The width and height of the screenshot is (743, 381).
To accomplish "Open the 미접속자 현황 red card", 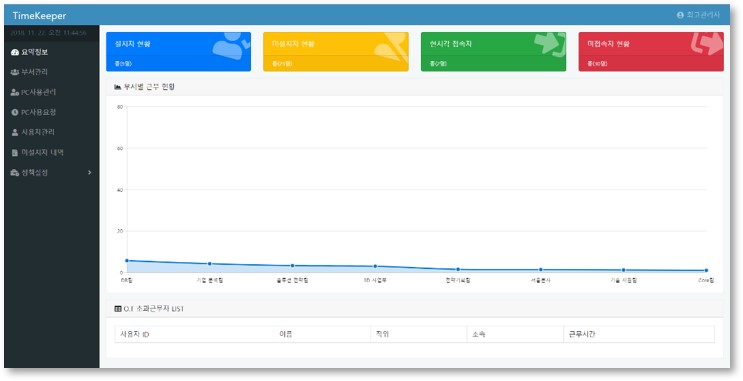I will click(651, 52).
